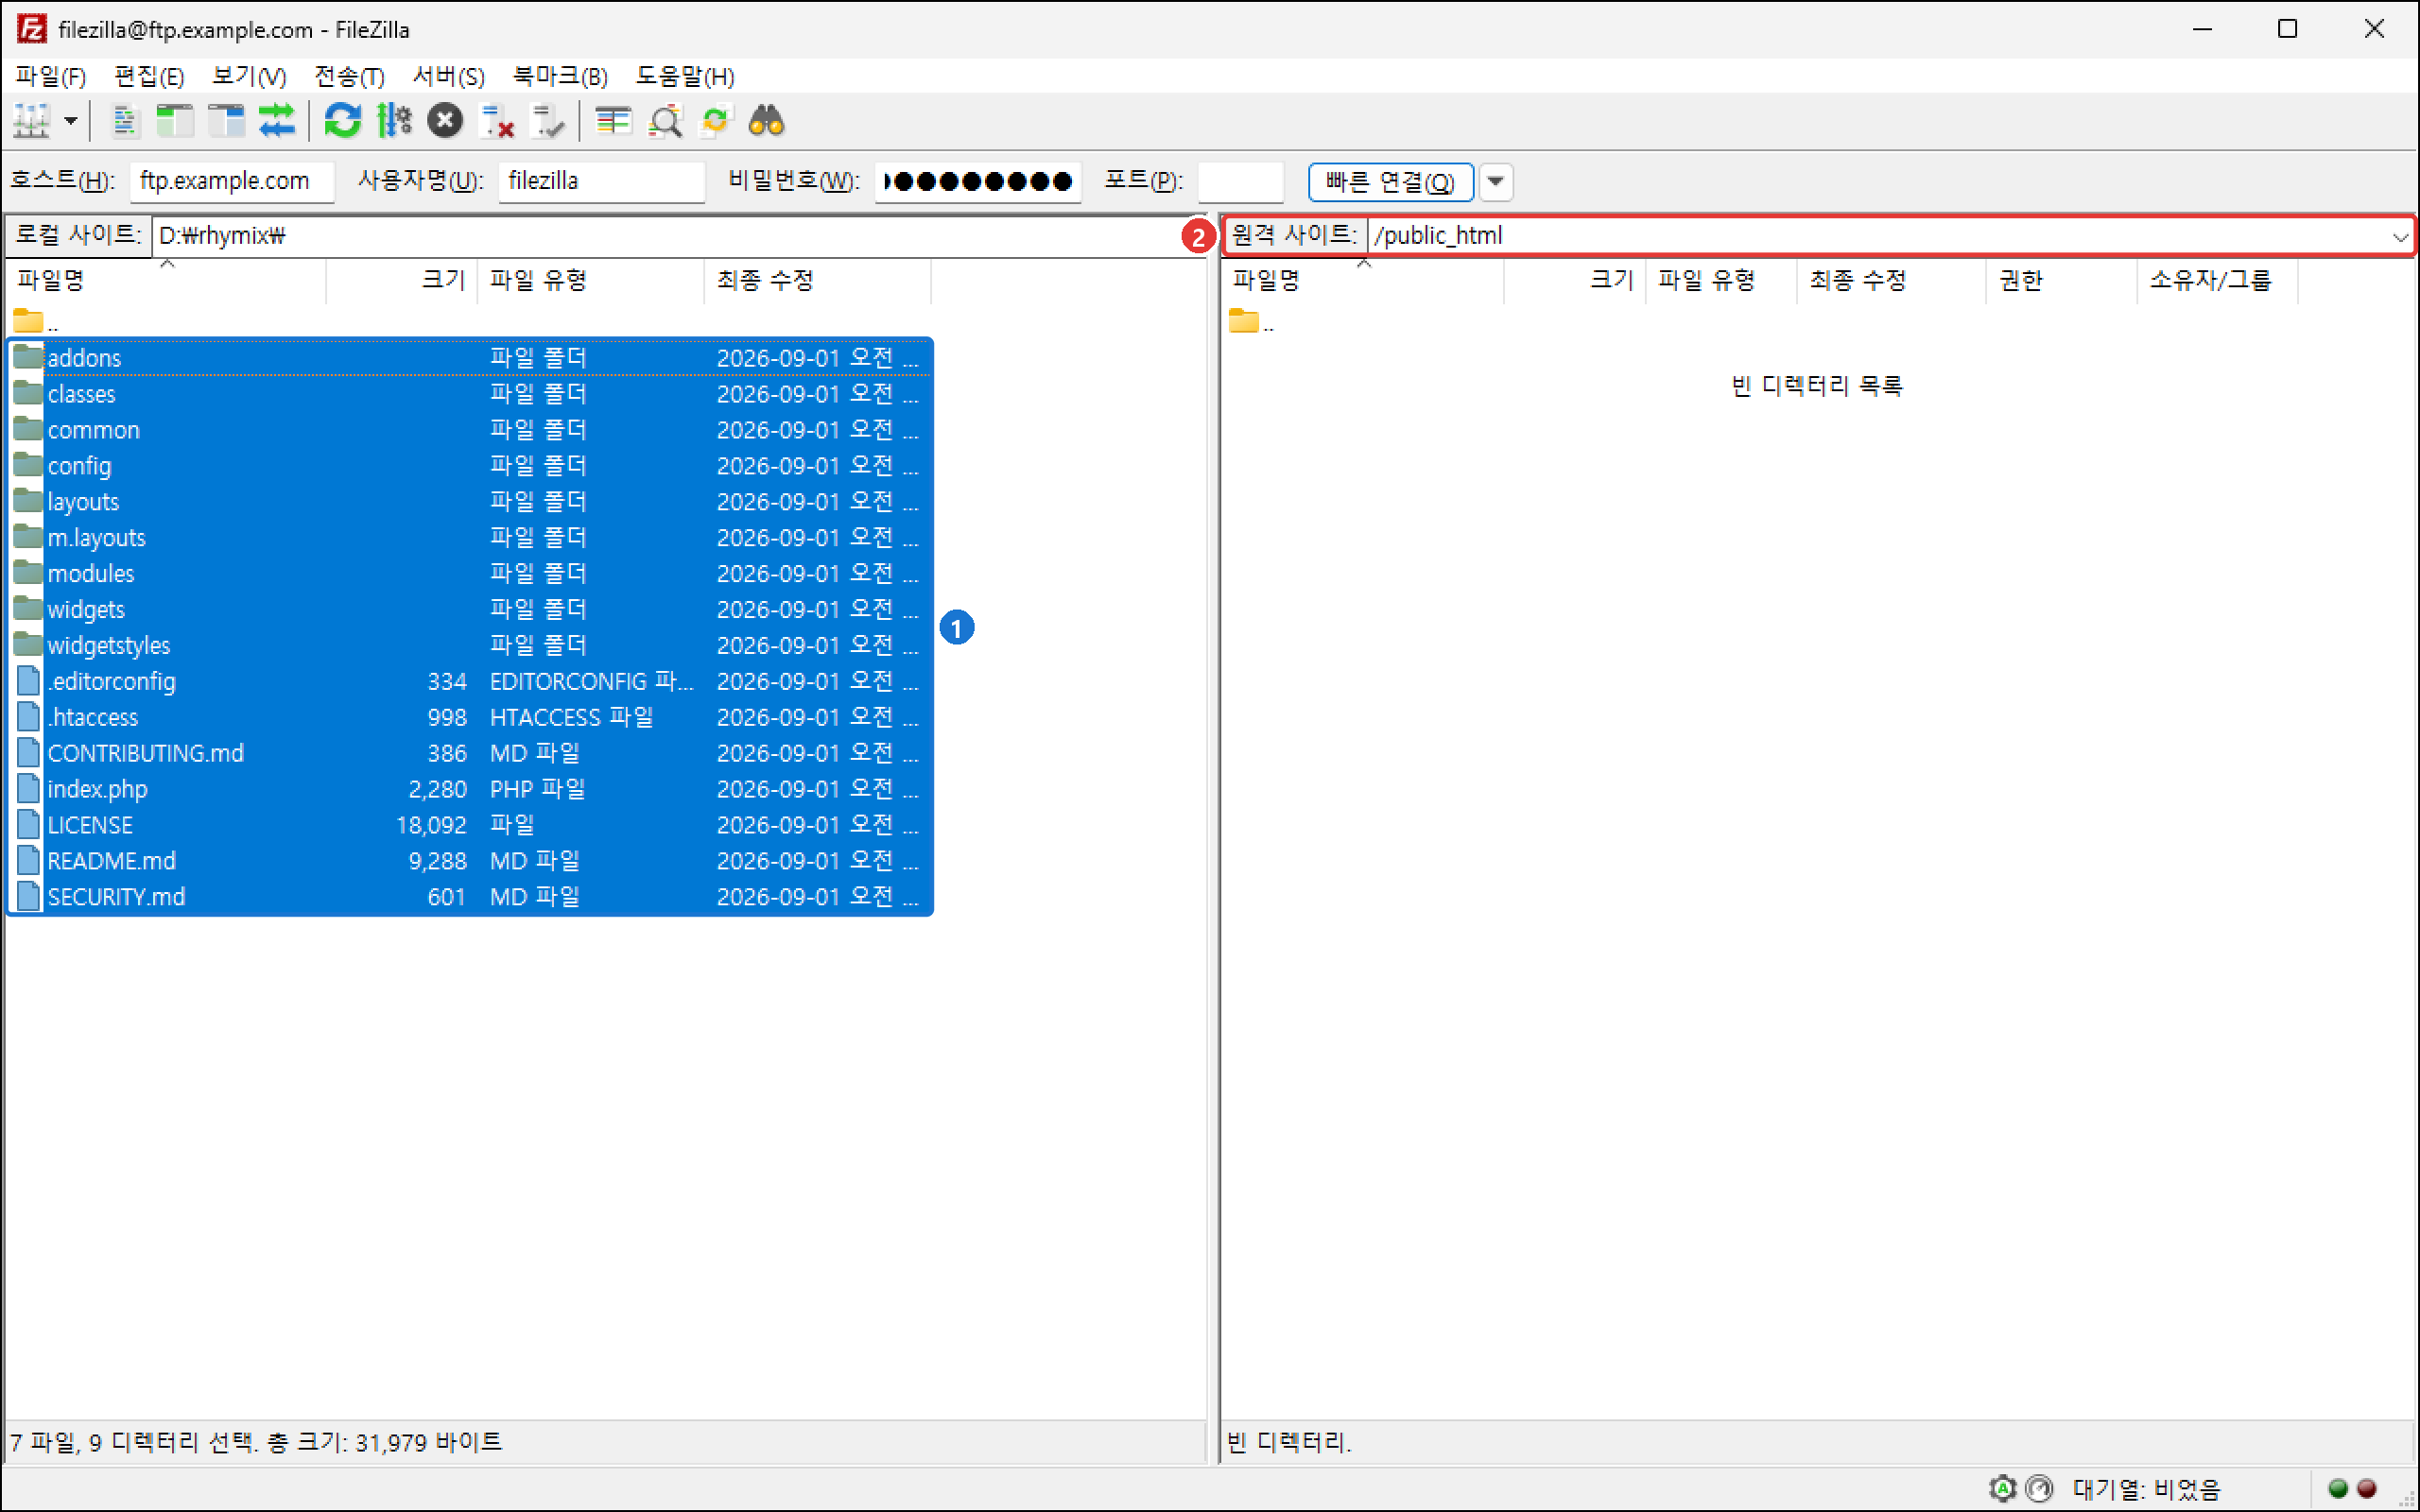Select the .editorconfig file

pyautogui.click(x=470, y=682)
